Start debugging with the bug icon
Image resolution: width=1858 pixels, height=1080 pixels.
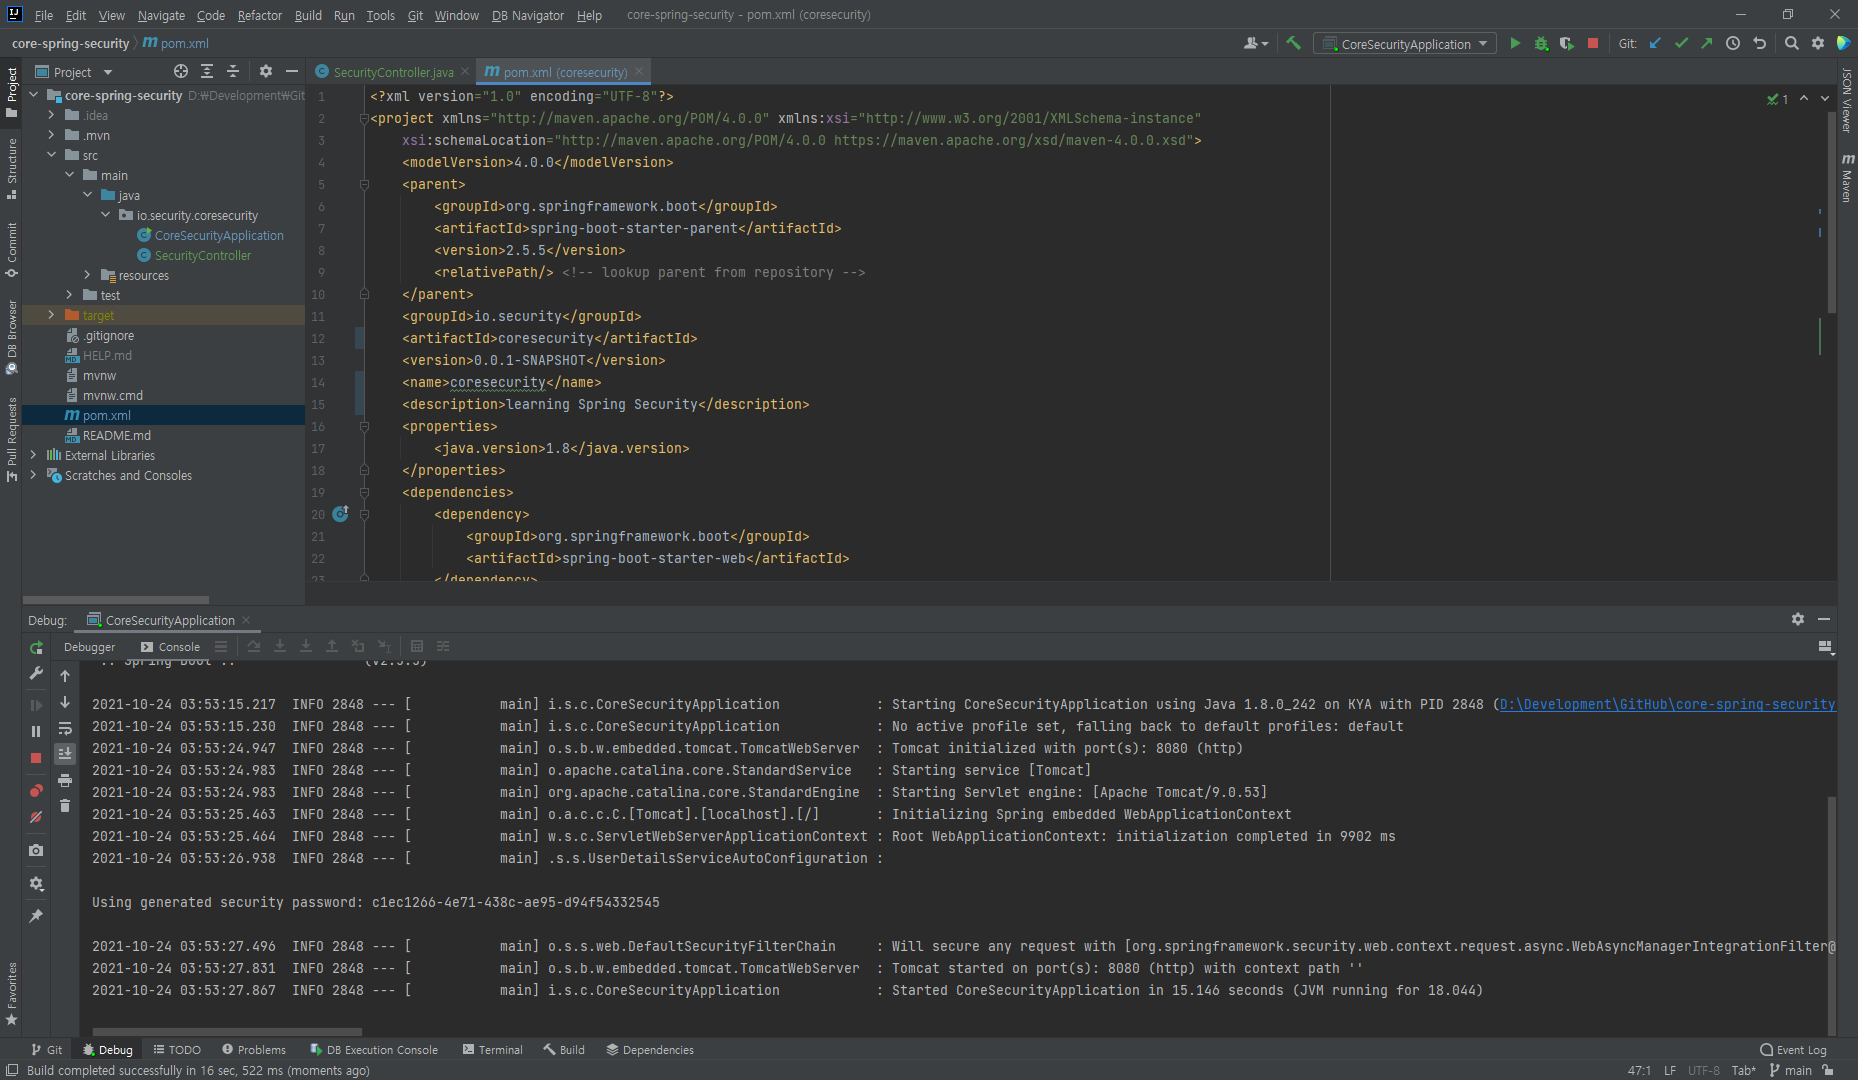pos(1541,43)
